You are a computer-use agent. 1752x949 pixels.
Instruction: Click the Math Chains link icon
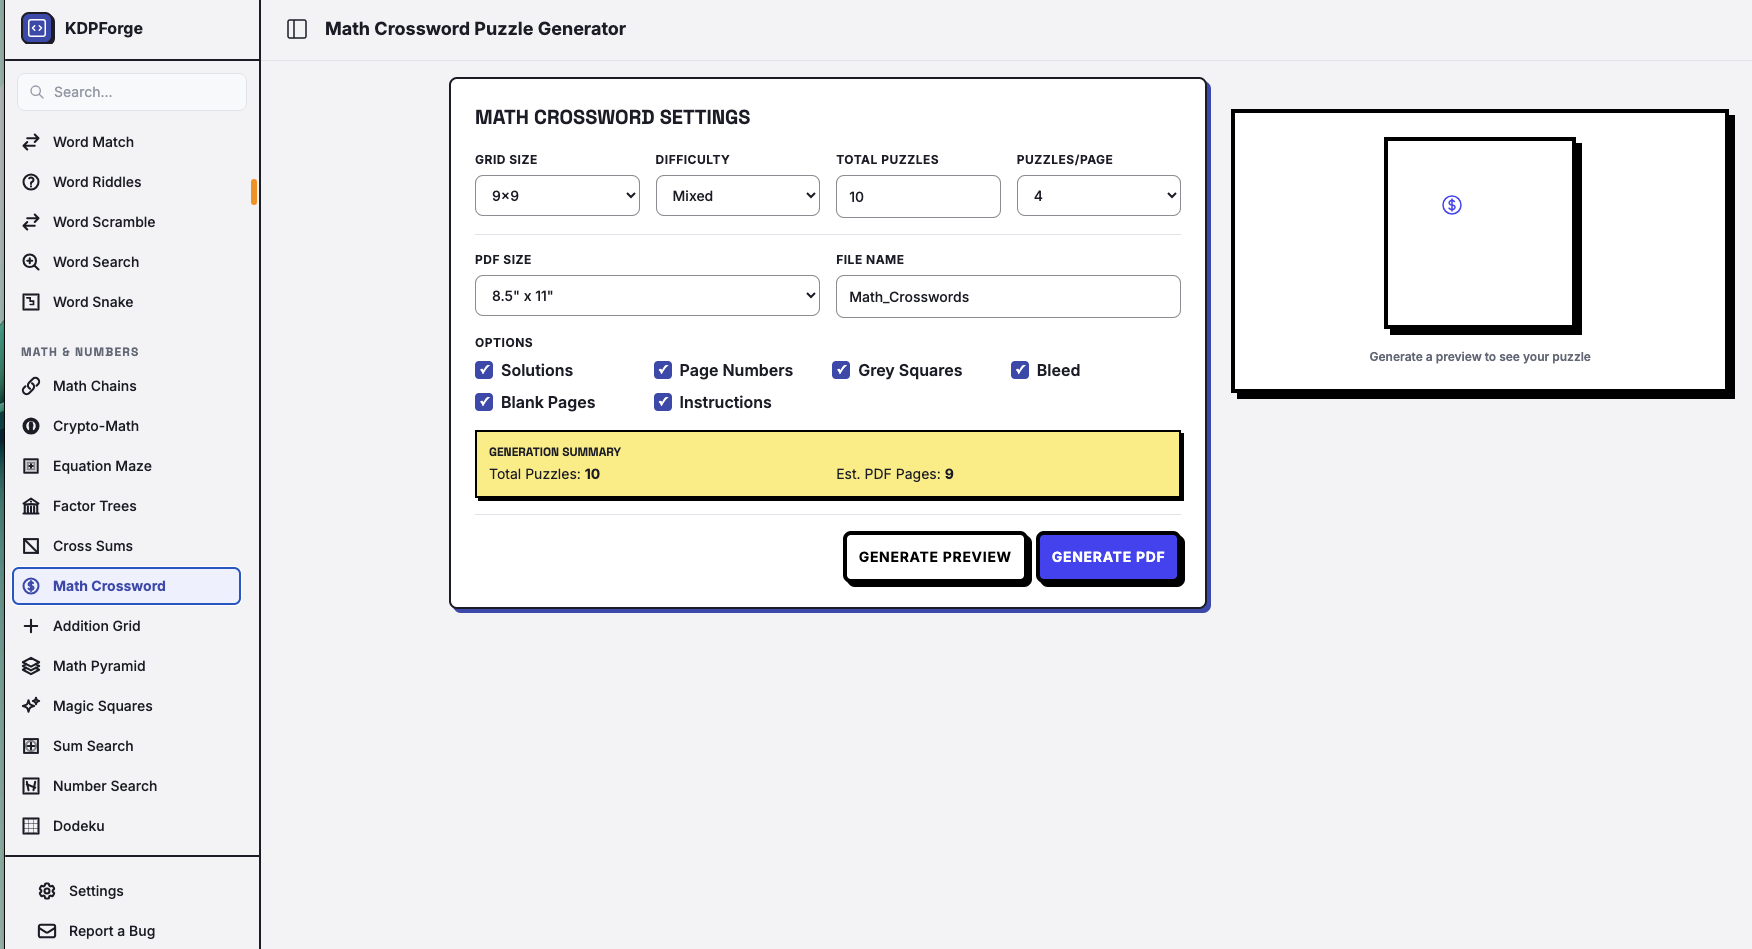31,386
